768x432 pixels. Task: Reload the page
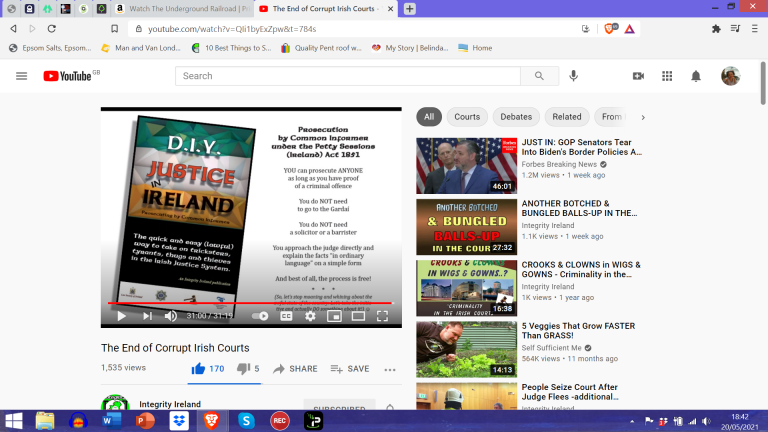[x=51, y=29]
